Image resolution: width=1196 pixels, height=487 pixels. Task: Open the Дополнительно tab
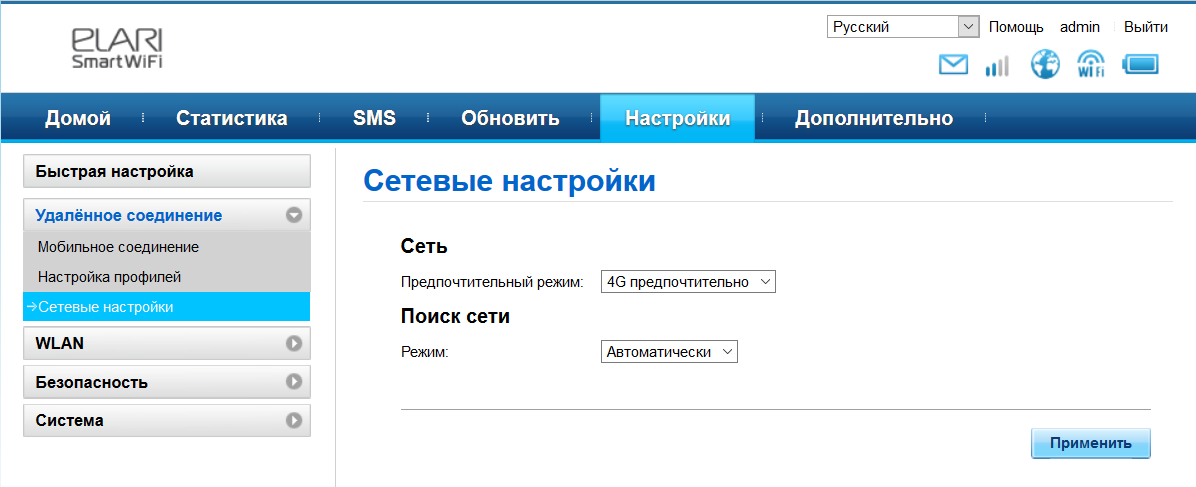click(x=873, y=118)
